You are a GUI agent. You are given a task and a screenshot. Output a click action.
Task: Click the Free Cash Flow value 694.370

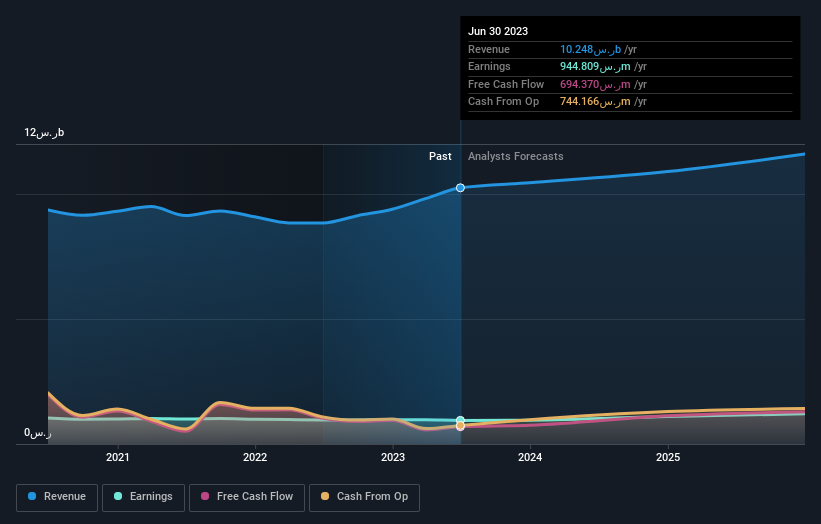click(x=595, y=84)
